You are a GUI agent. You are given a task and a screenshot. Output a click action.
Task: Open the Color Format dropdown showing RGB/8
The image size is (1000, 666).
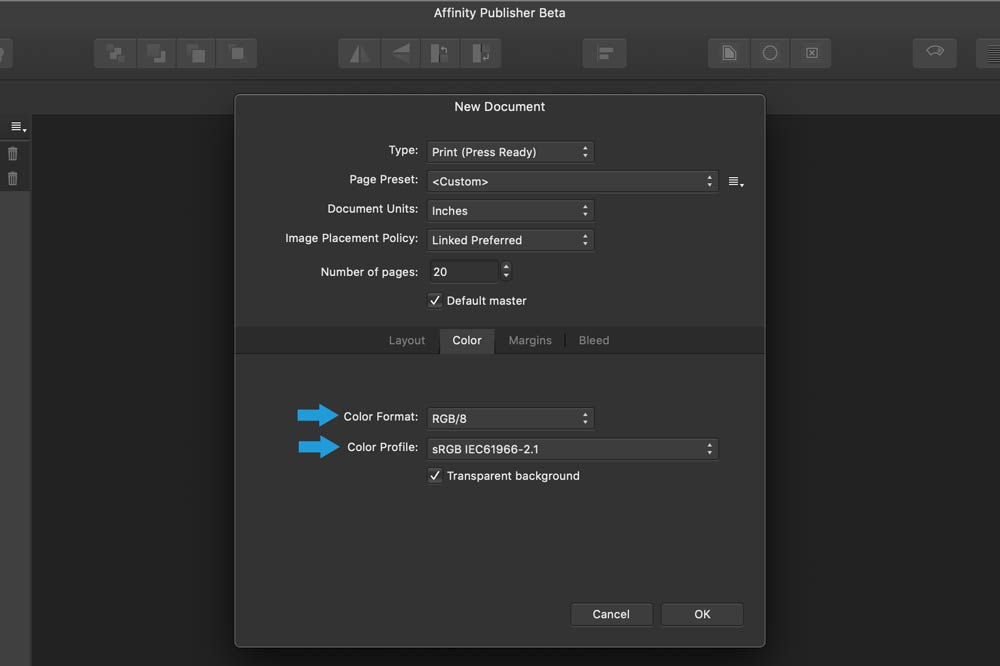tap(510, 418)
